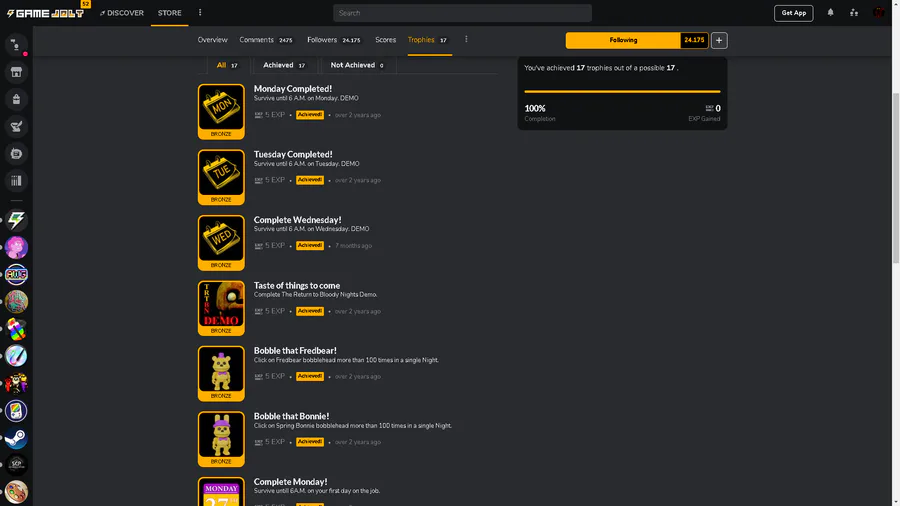Open the Discover page
This screenshot has width=900, height=506.
coord(122,13)
